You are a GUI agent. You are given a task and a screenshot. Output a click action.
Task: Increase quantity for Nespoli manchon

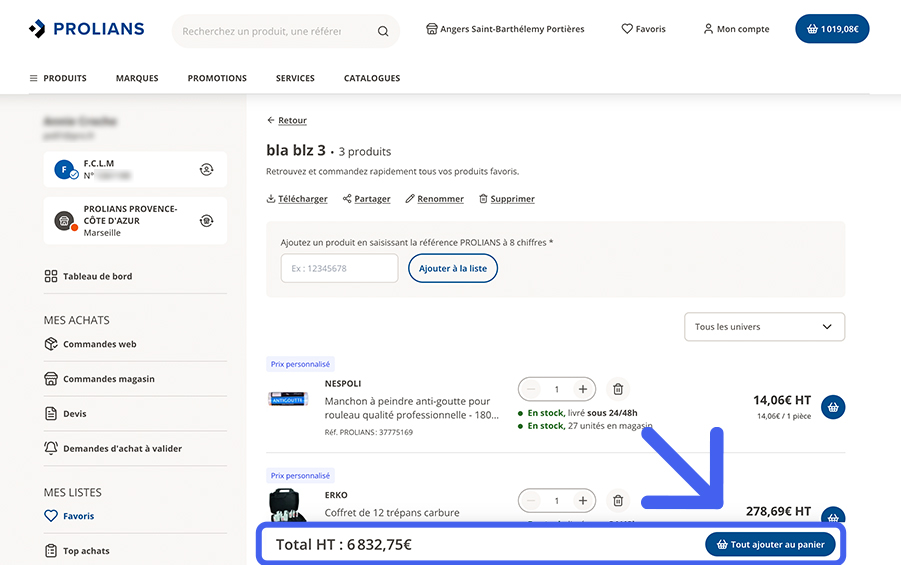coord(583,389)
